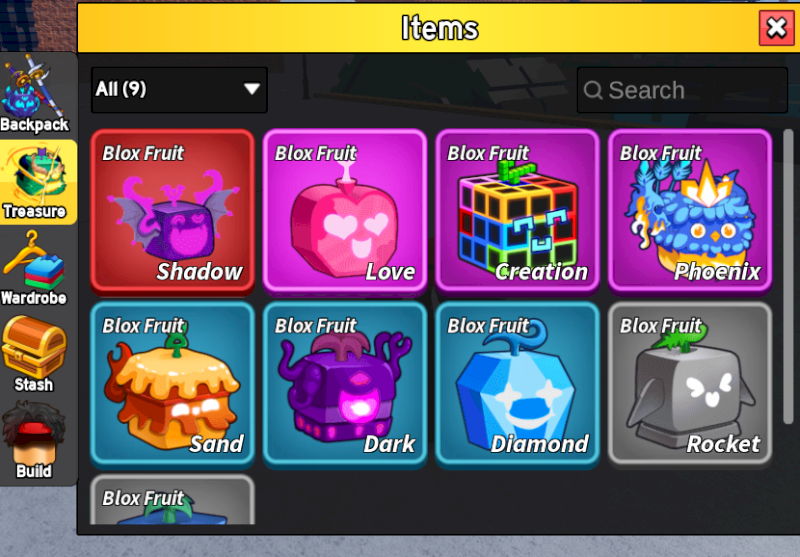
Task: Select the Diamond Blox Fruit item
Action: 517,384
